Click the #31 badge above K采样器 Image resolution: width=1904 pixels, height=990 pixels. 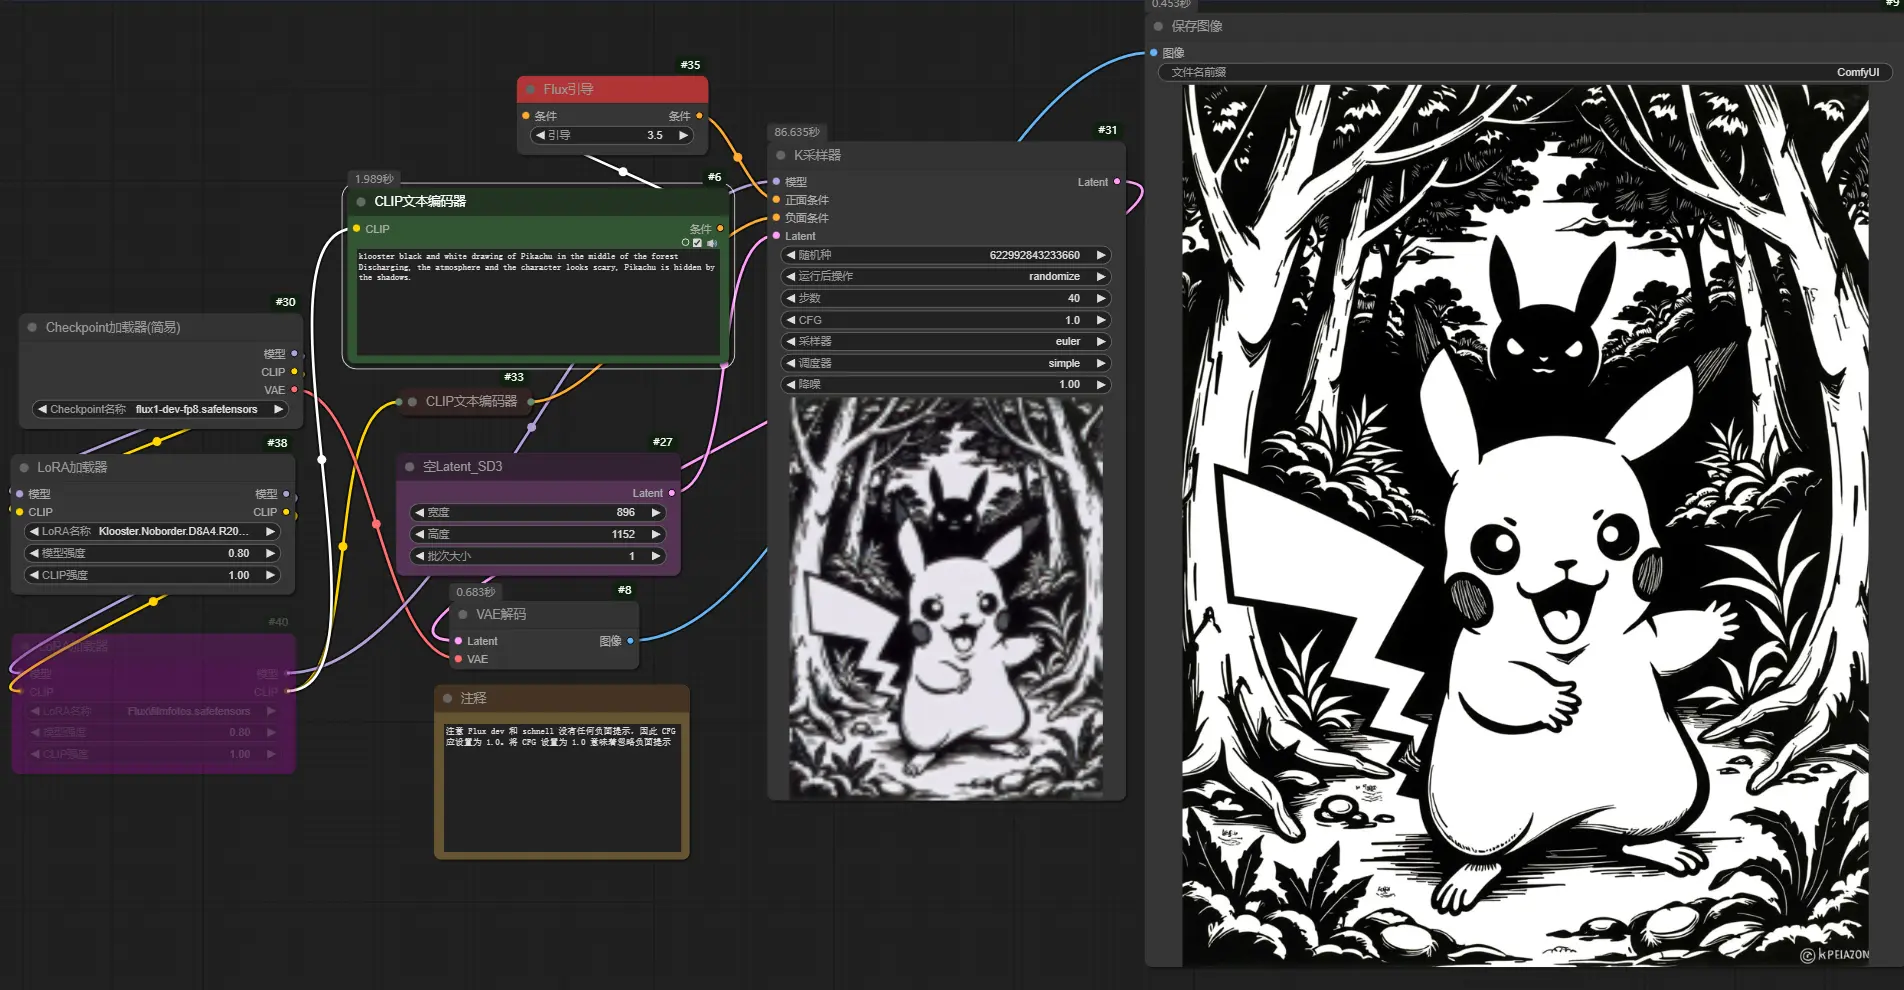tap(1107, 130)
